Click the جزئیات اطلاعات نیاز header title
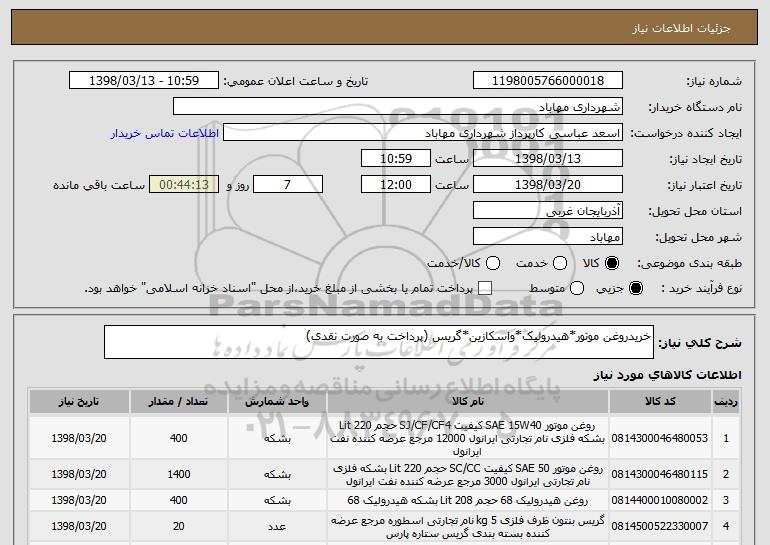 [x=681, y=28]
